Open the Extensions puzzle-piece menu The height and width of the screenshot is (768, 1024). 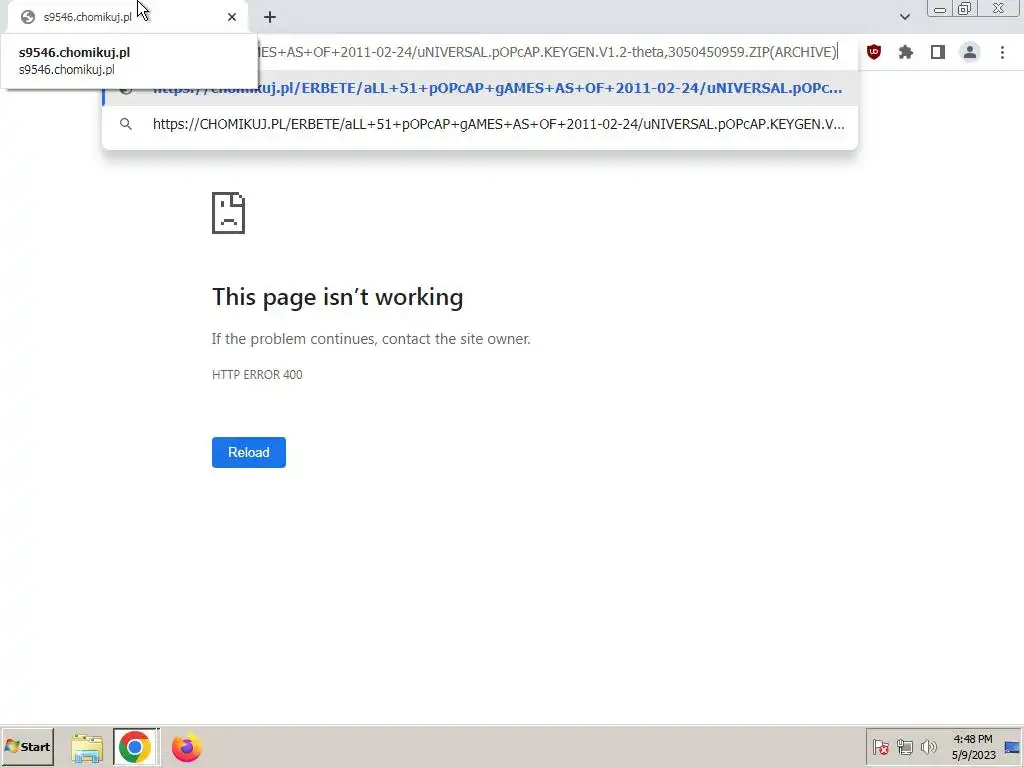coord(906,52)
